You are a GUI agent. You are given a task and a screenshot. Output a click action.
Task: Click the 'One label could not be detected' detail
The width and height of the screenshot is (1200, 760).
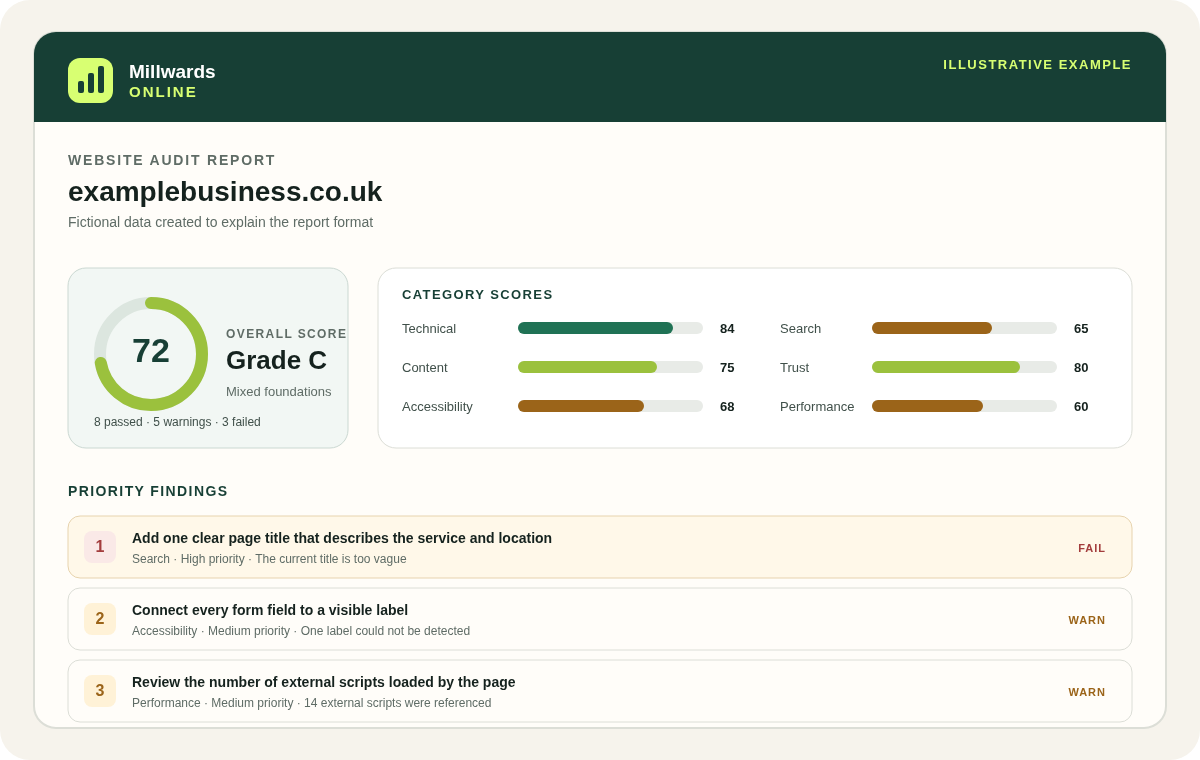(385, 631)
